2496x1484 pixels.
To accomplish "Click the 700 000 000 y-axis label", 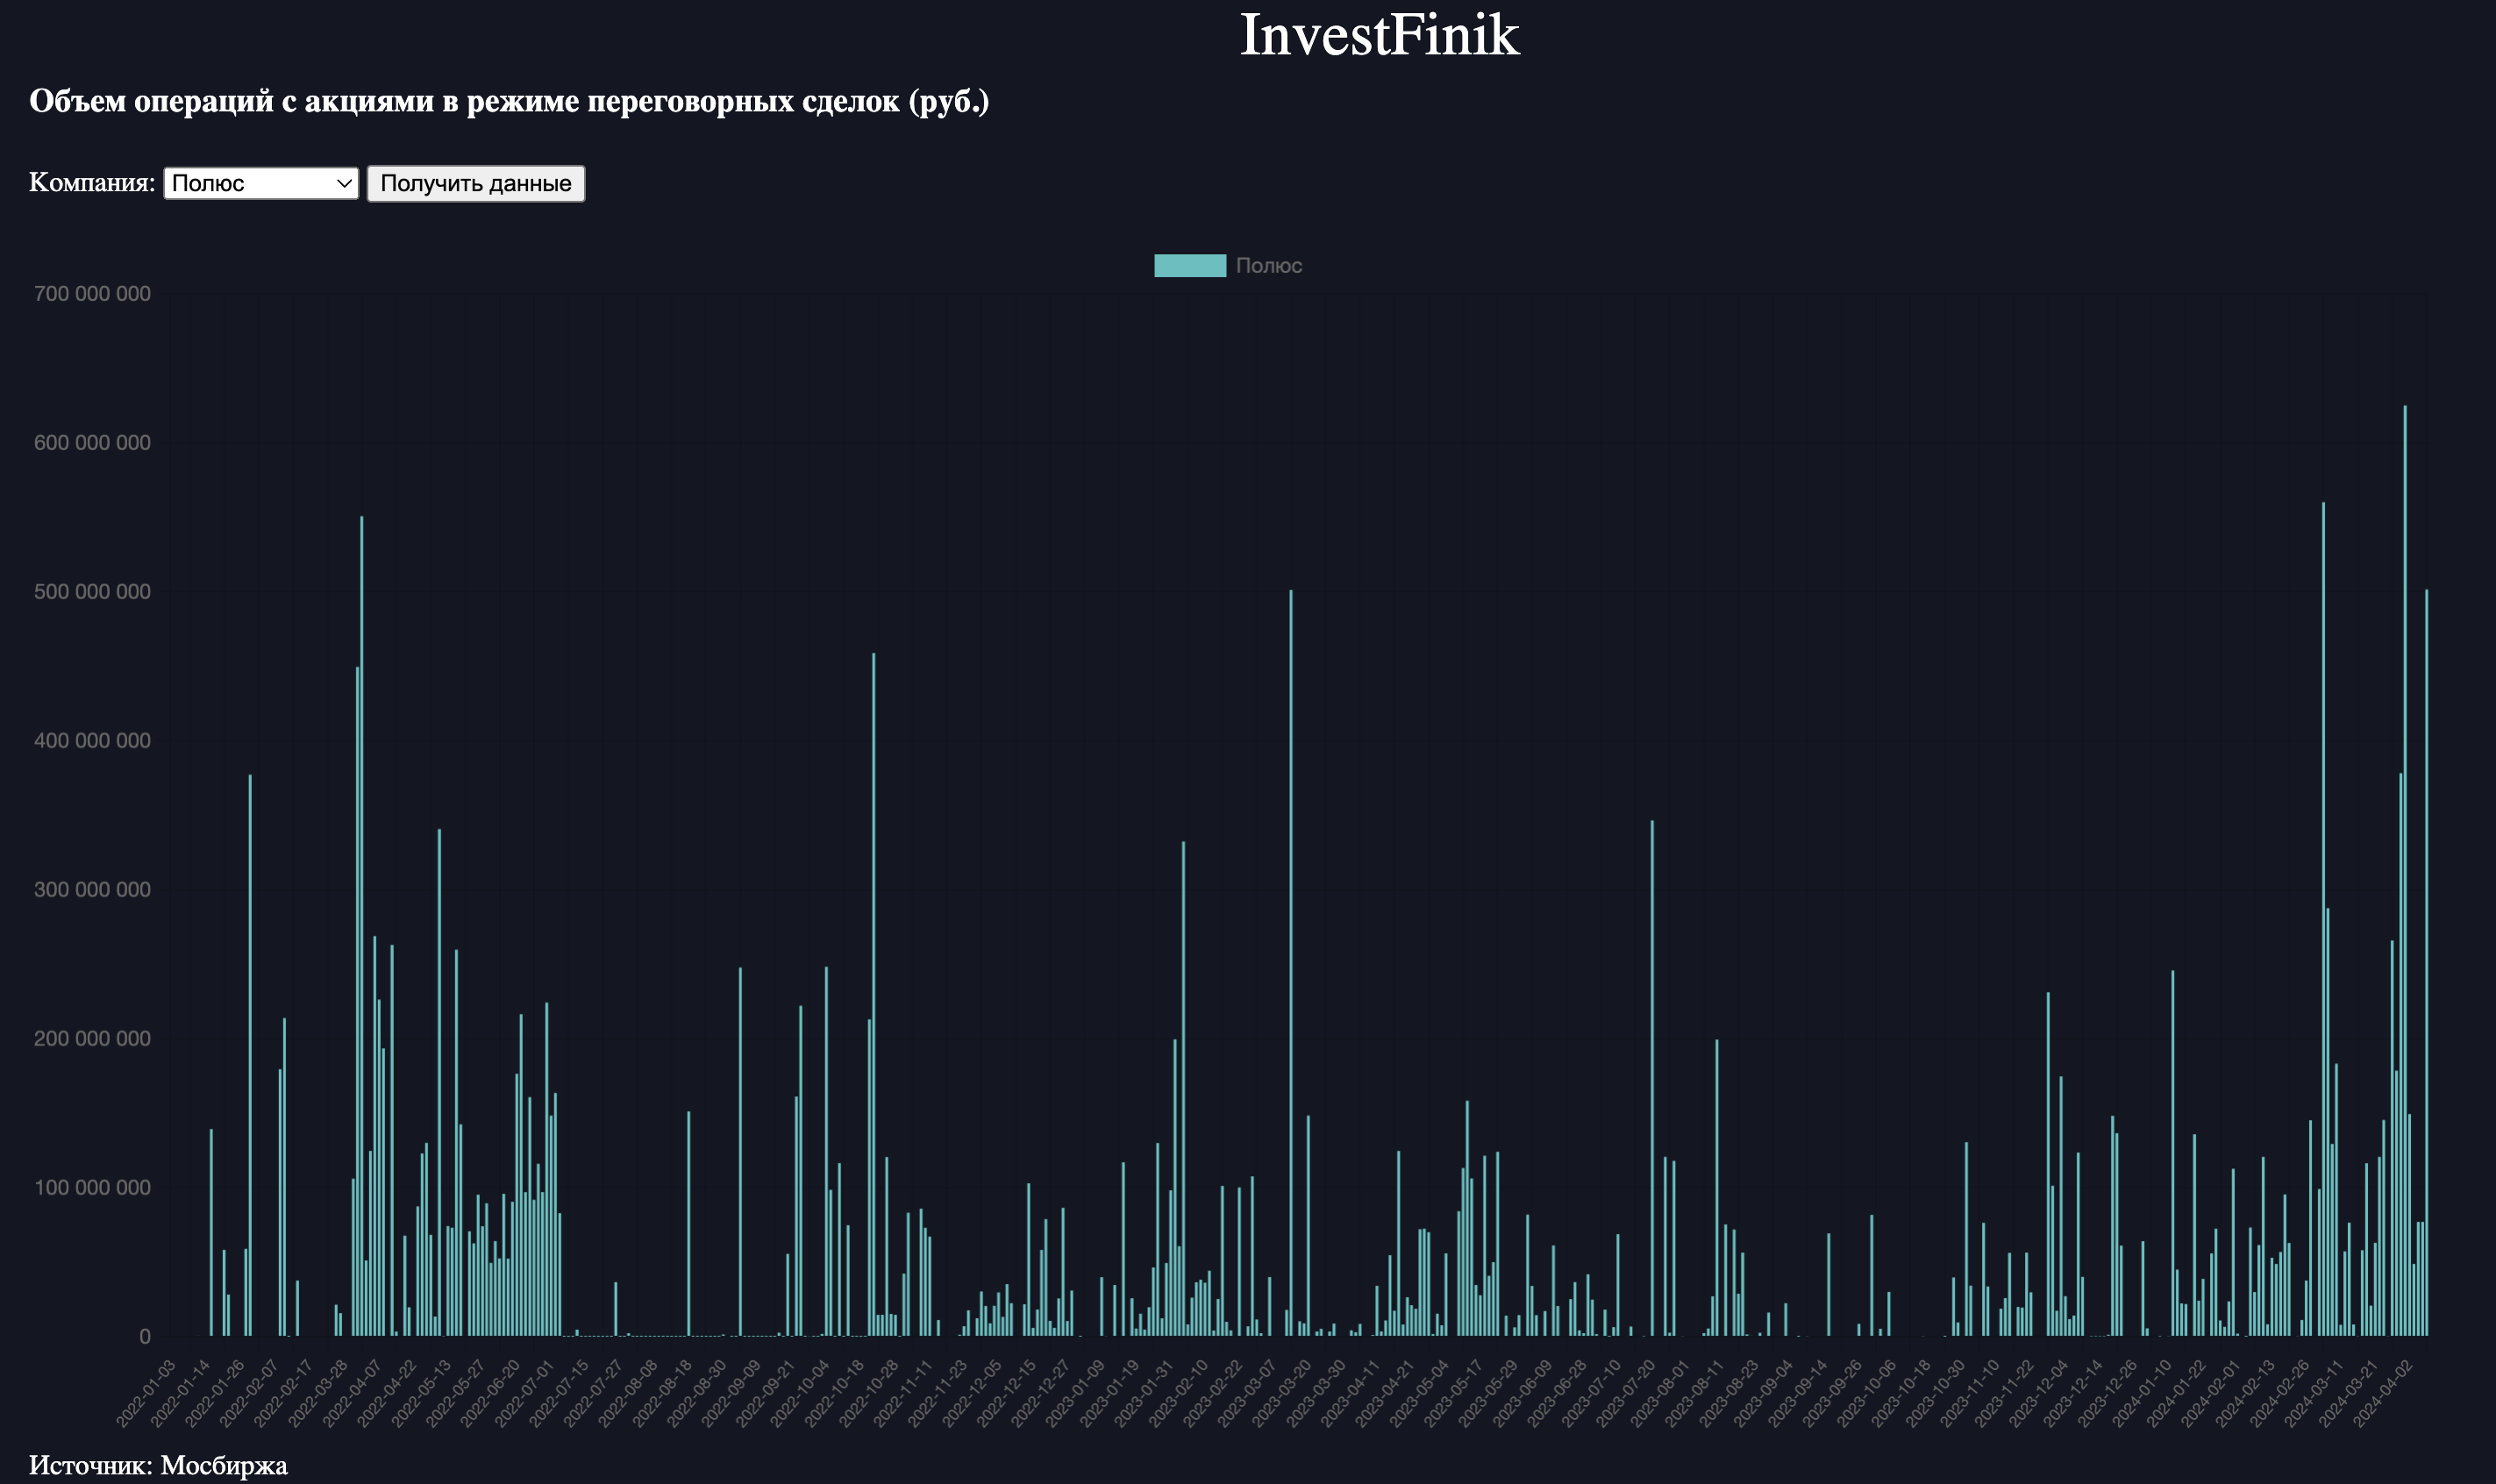I will click(x=92, y=294).
